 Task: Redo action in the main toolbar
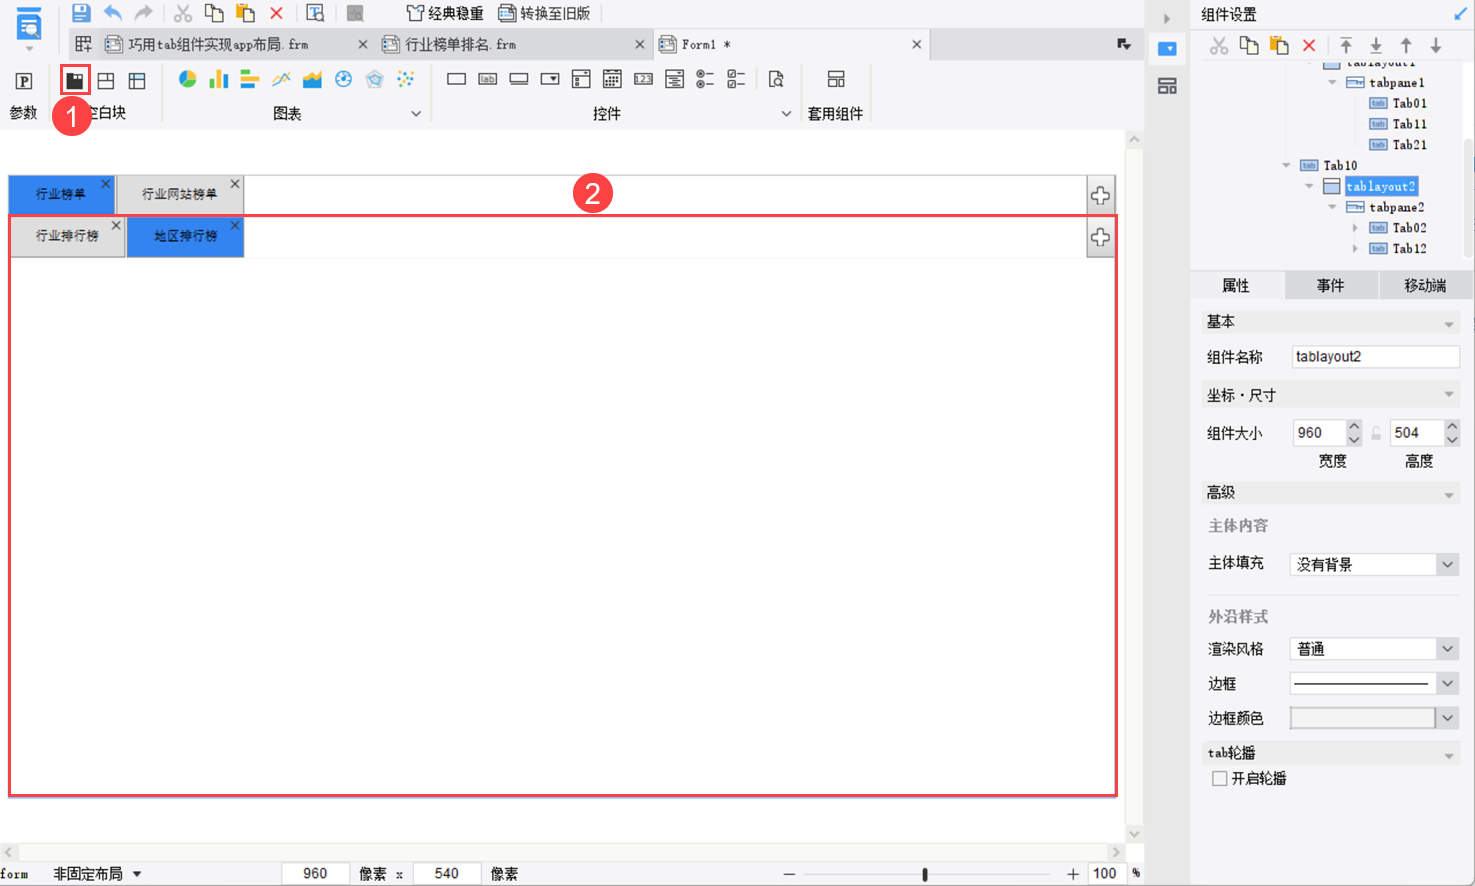click(144, 13)
